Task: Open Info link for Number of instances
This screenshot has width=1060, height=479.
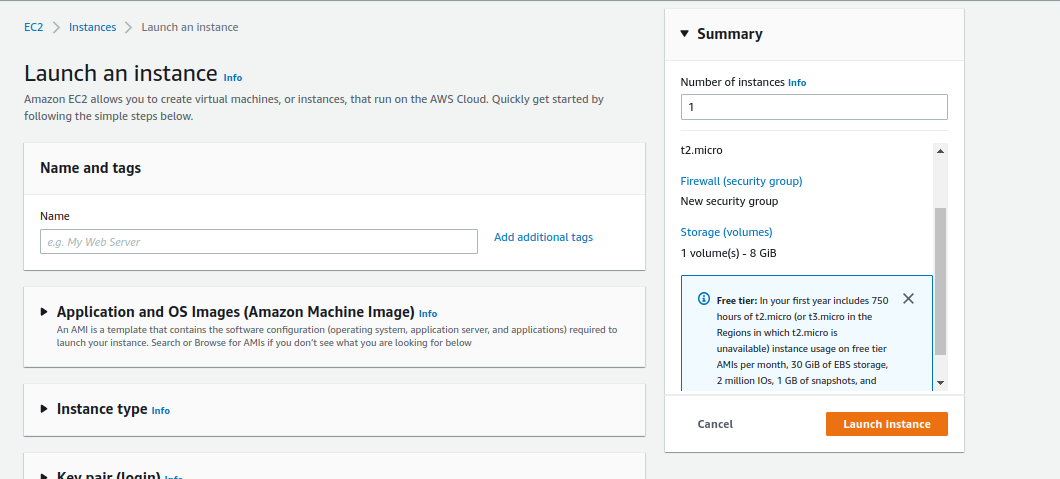Action: tap(797, 82)
